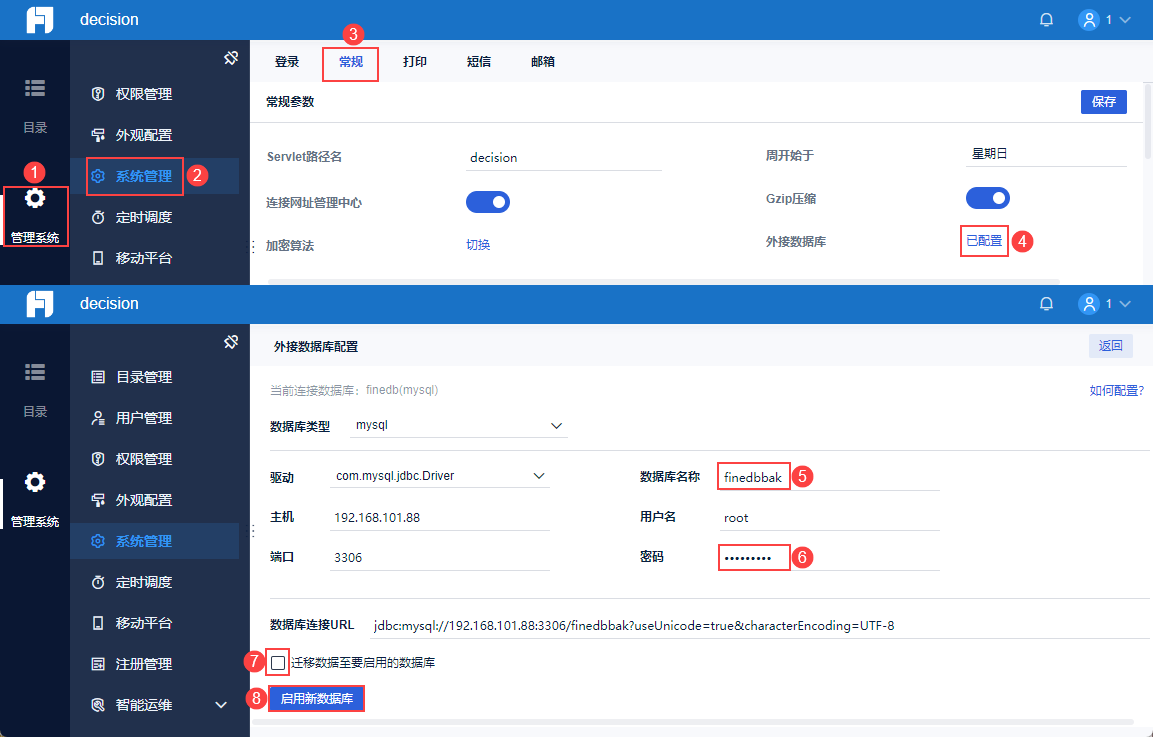Click user avatar icon in upper header

tap(1088, 20)
